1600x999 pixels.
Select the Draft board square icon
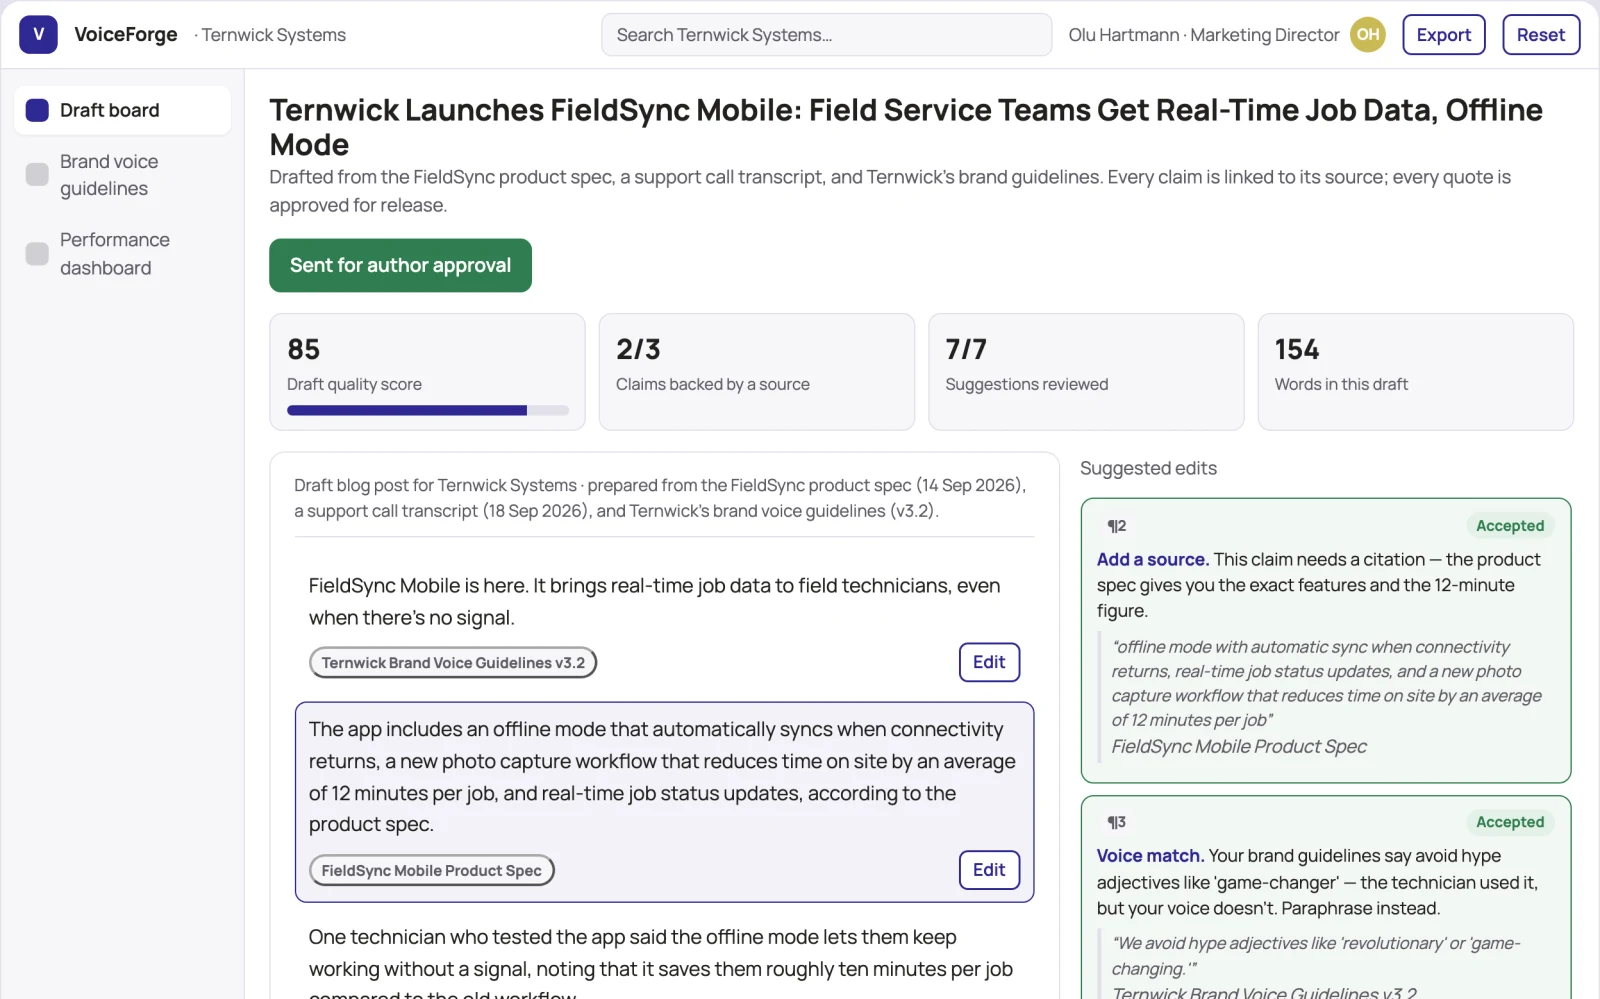(37, 110)
